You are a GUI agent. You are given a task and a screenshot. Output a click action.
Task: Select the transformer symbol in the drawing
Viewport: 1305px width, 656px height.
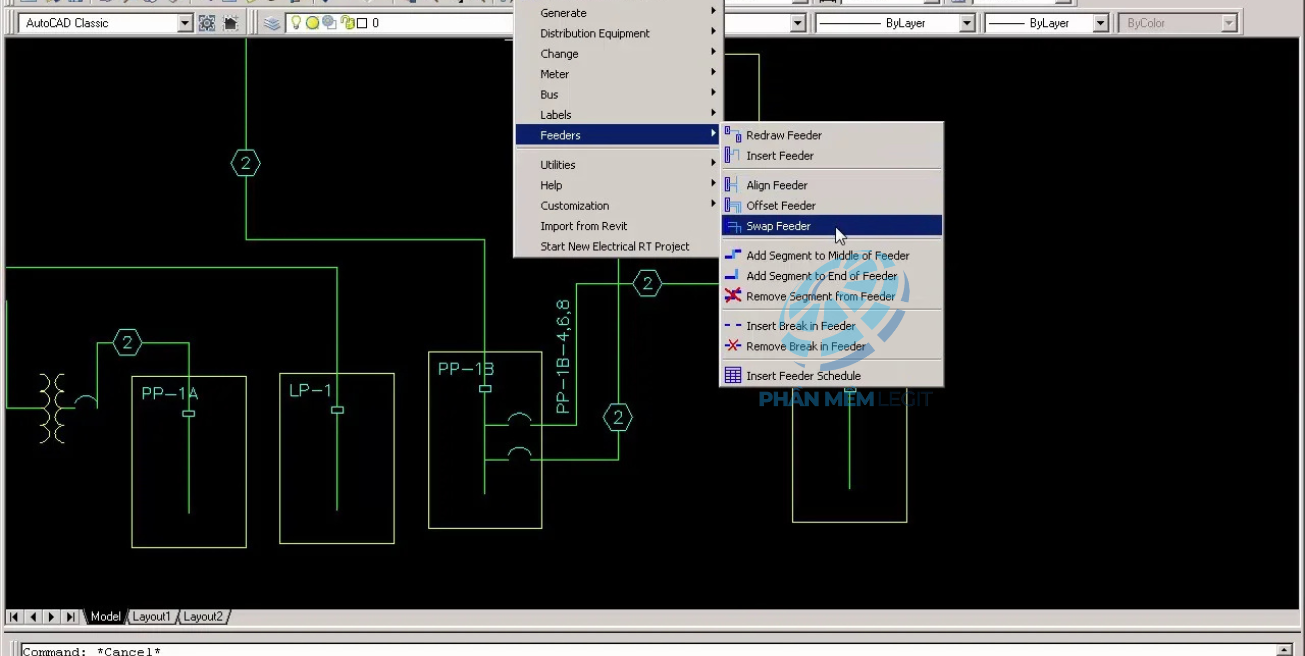[53, 408]
